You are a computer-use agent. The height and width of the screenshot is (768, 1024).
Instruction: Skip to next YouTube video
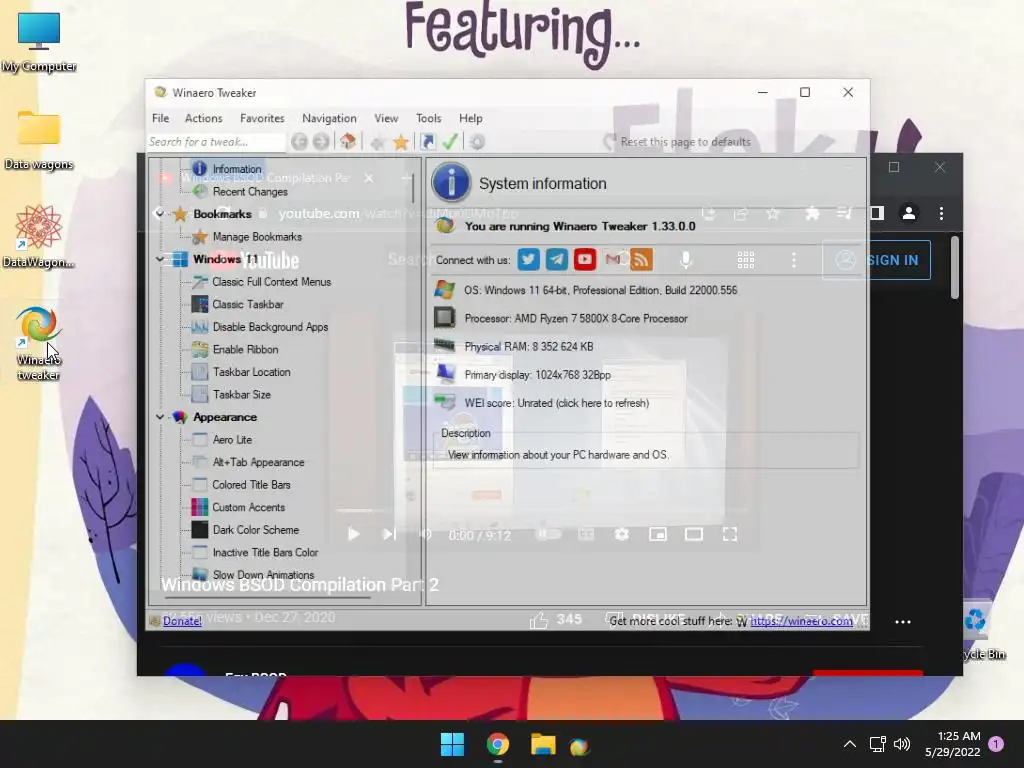(389, 534)
